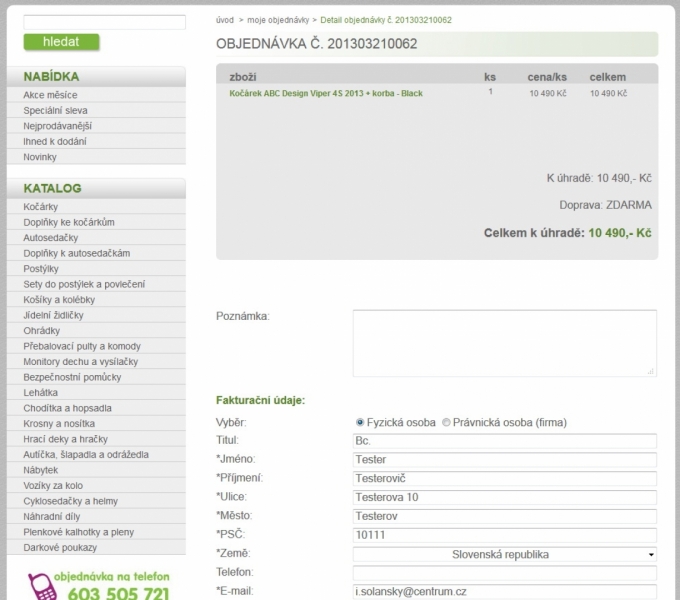This screenshot has height=600, width=680.
Task: Click the pink phone icon
Action: coord(42,587)
